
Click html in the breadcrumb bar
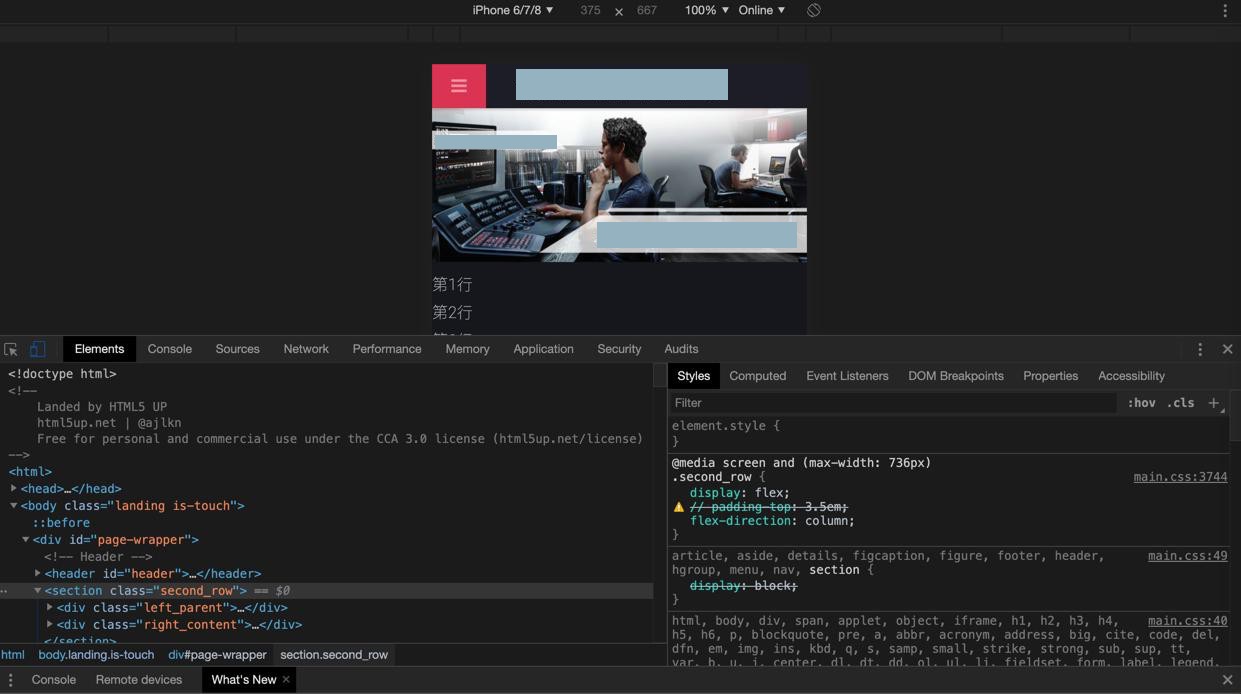pyautogui.click(x=13, y=655)
